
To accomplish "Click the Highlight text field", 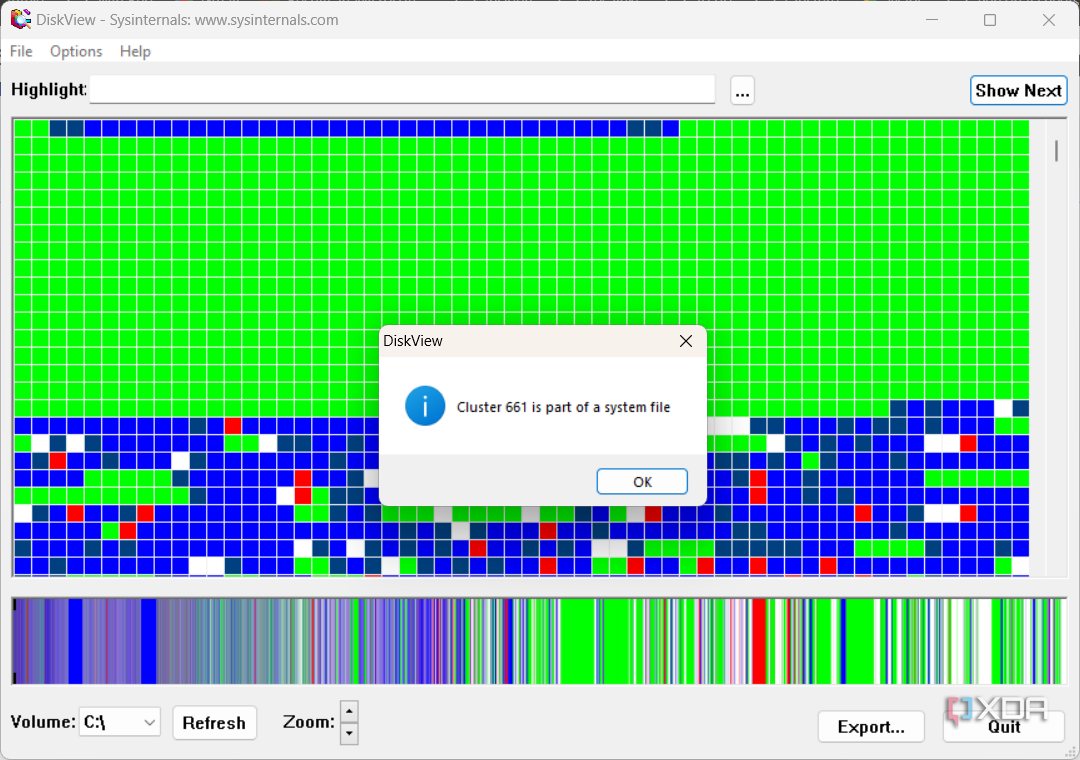I will (x=402, y=90).
